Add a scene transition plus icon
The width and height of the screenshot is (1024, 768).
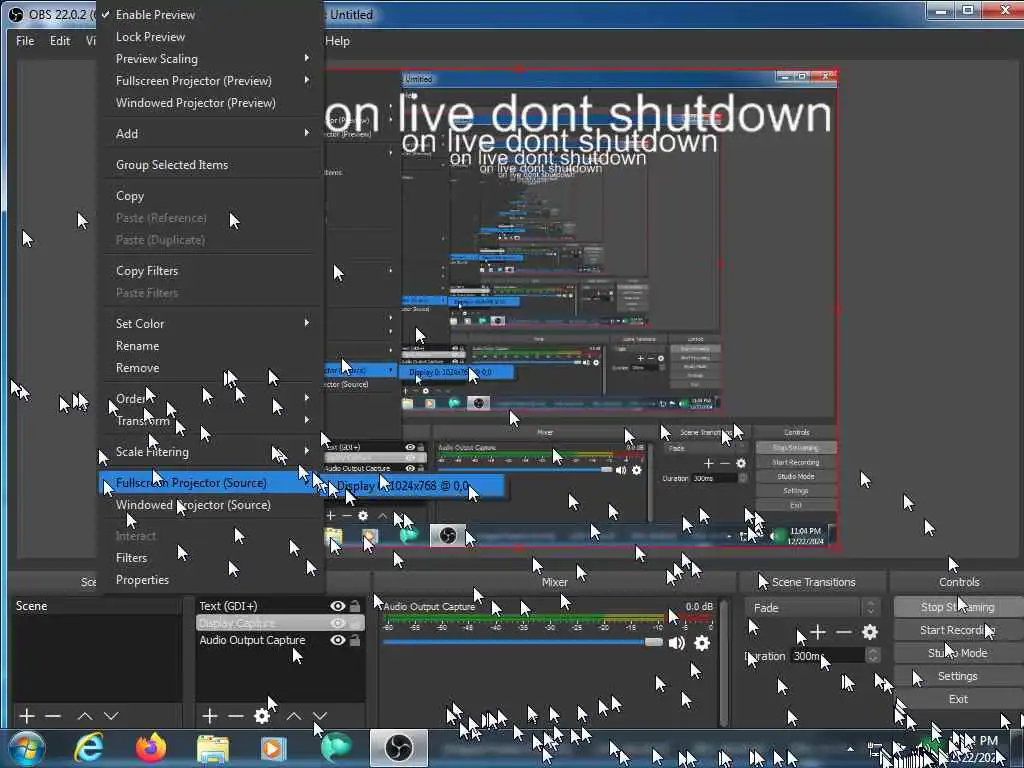(x=818, y=632)
